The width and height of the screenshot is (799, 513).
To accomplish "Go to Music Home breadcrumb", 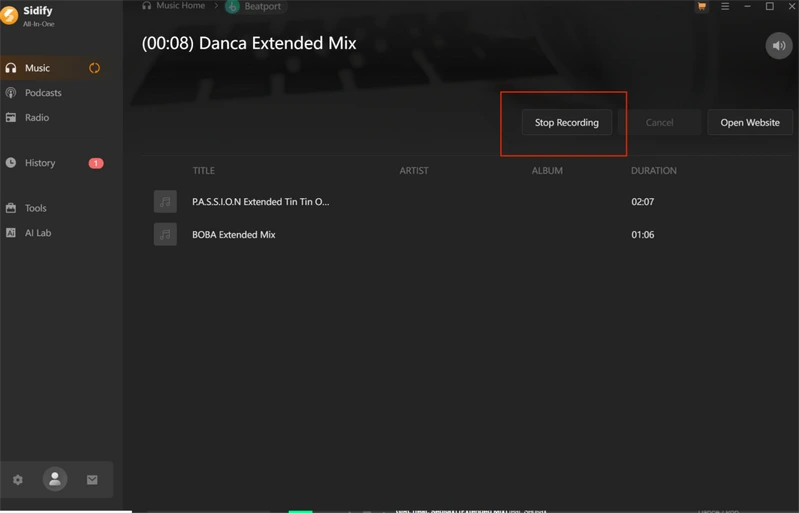I will tap(173, 6).
